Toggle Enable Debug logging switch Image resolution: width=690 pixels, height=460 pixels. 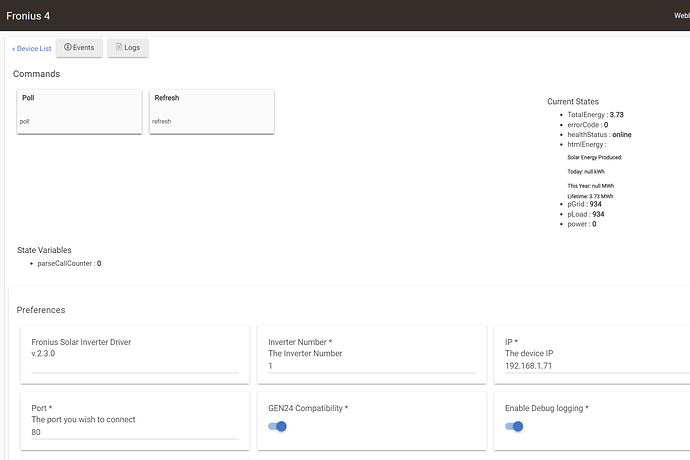[x=514, y=426]
